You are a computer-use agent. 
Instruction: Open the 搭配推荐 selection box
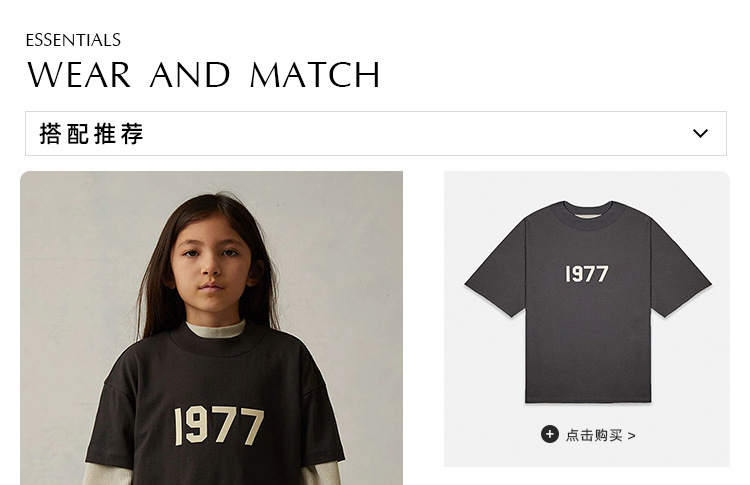click(x=375, y=134)
